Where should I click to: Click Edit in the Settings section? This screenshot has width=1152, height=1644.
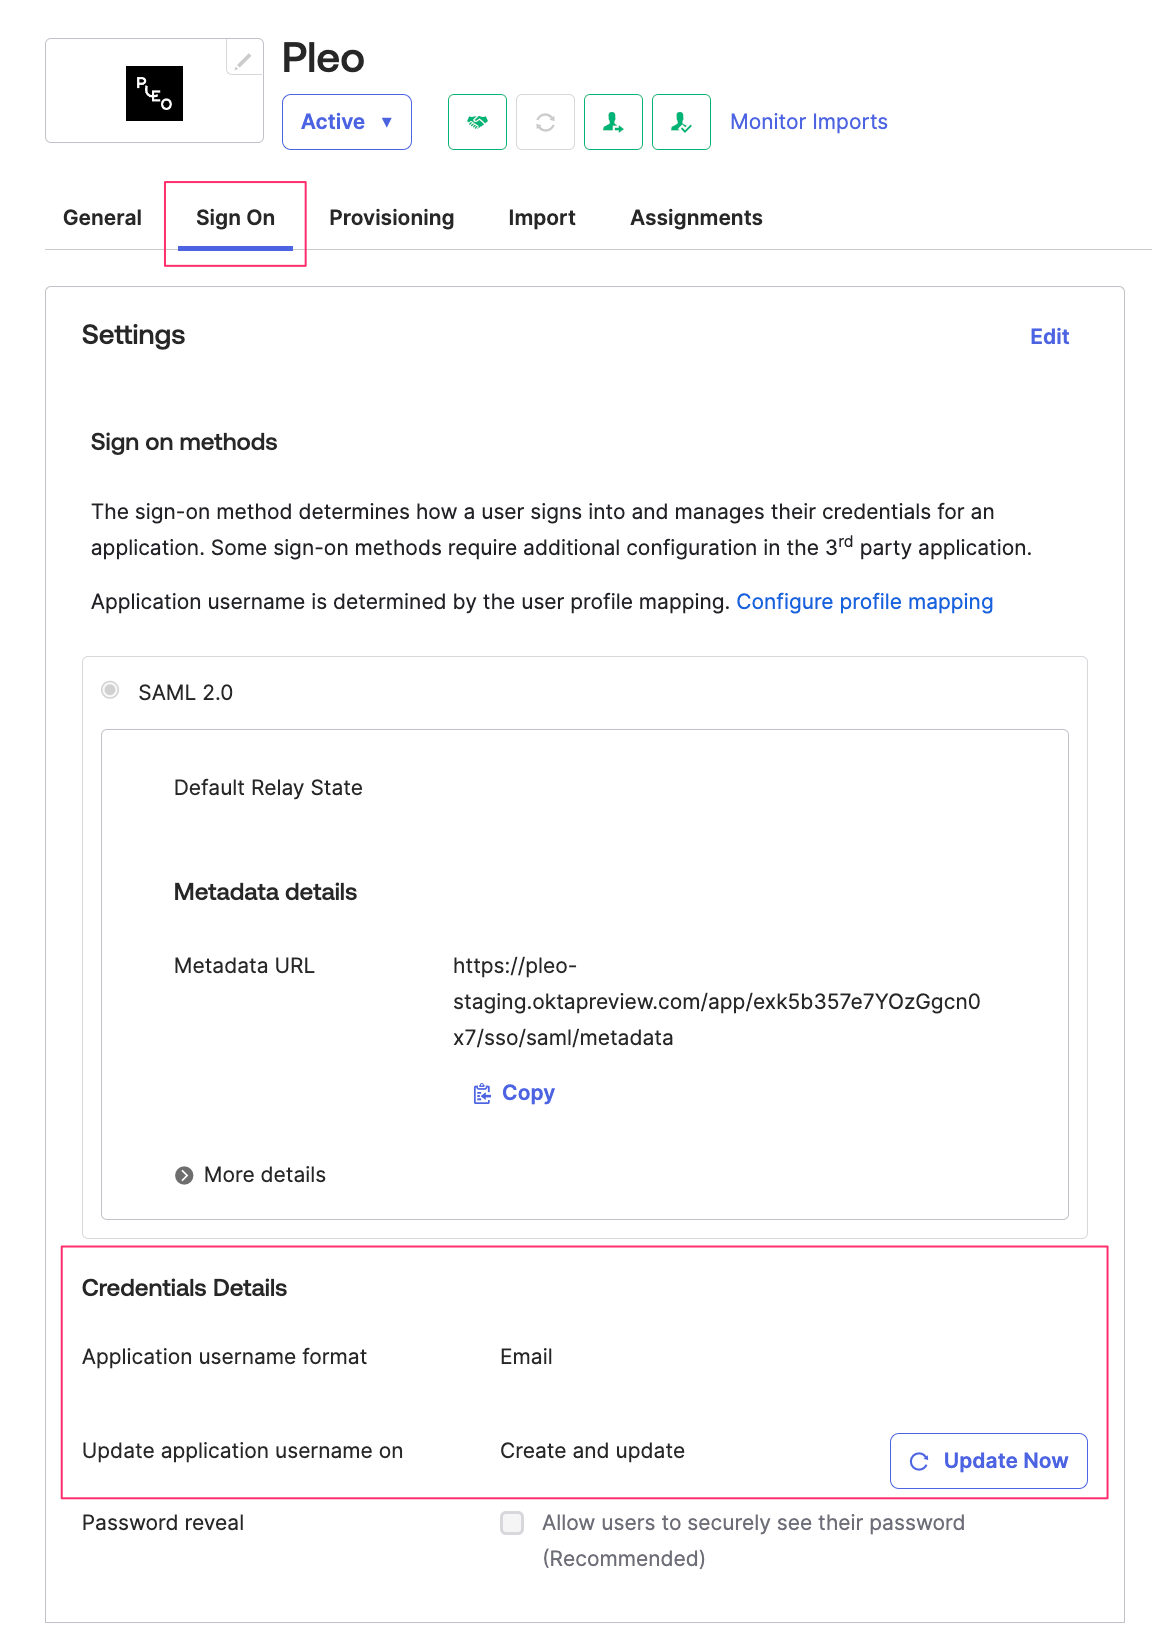[1049, 336]
